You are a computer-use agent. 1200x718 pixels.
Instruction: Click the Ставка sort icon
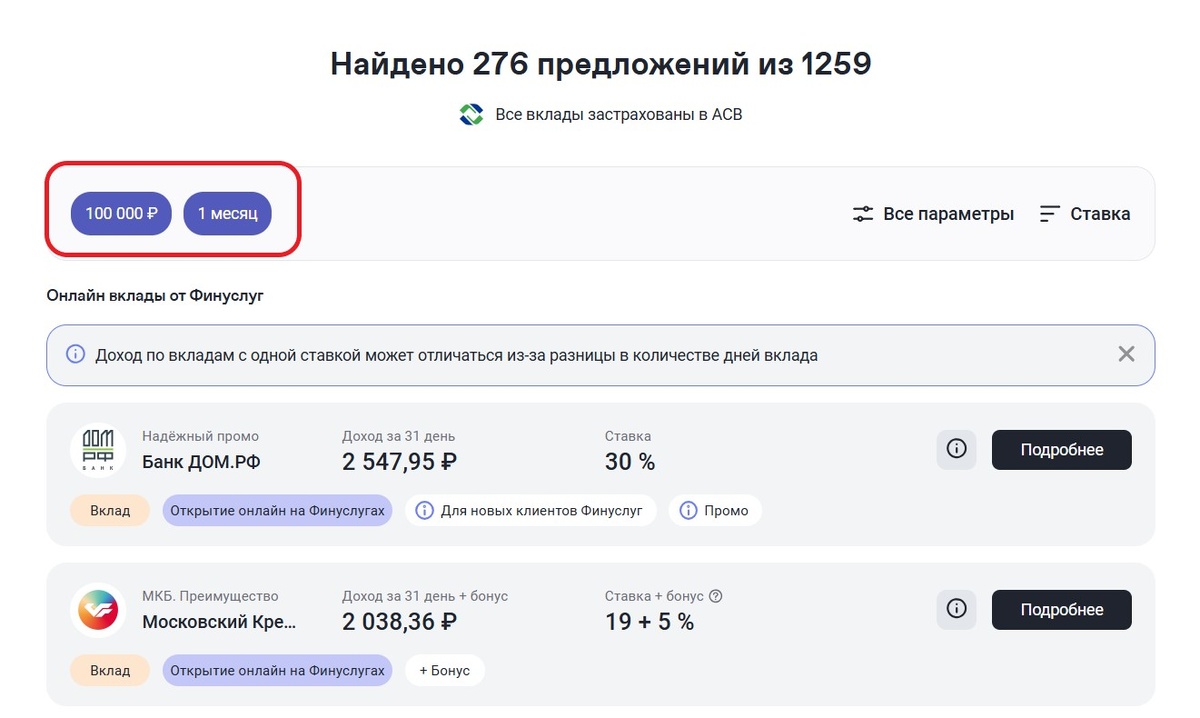[1048, 213]
